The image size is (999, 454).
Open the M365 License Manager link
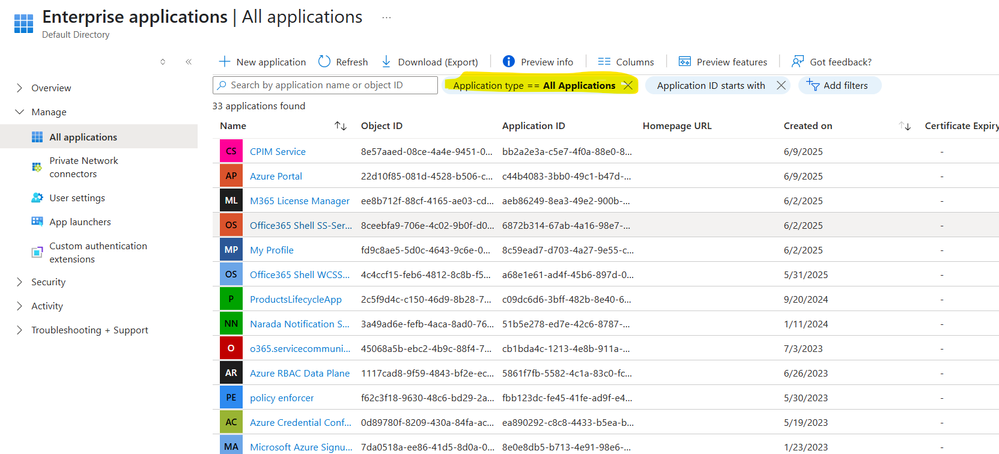[299, 201]
